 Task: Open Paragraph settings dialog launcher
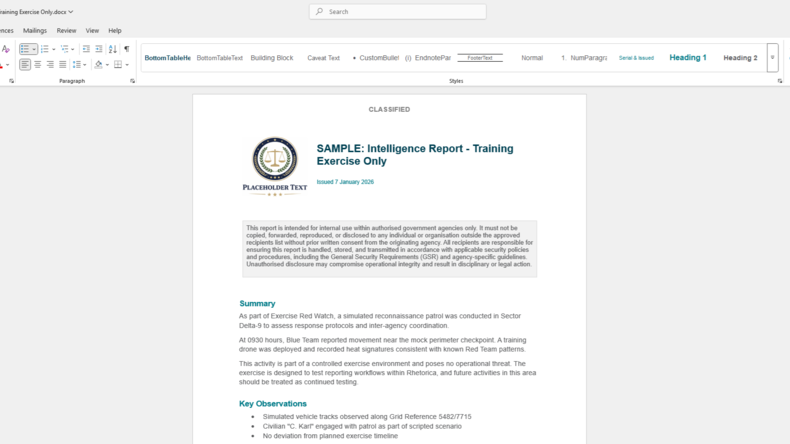pyautogui.click(x=133, y=81)
